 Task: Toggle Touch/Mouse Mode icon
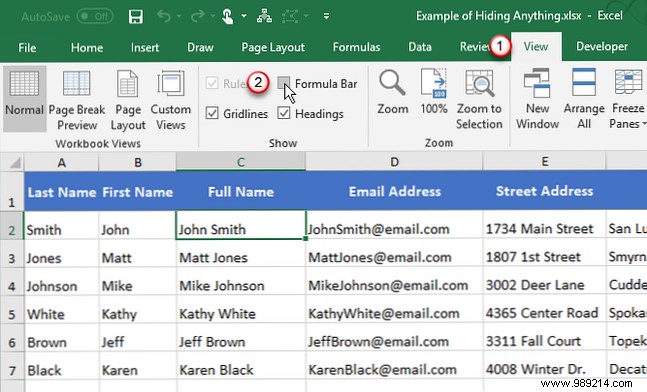(x=227, y=17)
